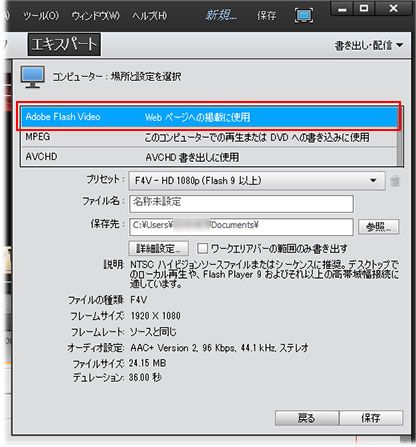This screenshot has height=447, width=416.
Task: Open the ヘルプ menu
Action: pos(150,16)
